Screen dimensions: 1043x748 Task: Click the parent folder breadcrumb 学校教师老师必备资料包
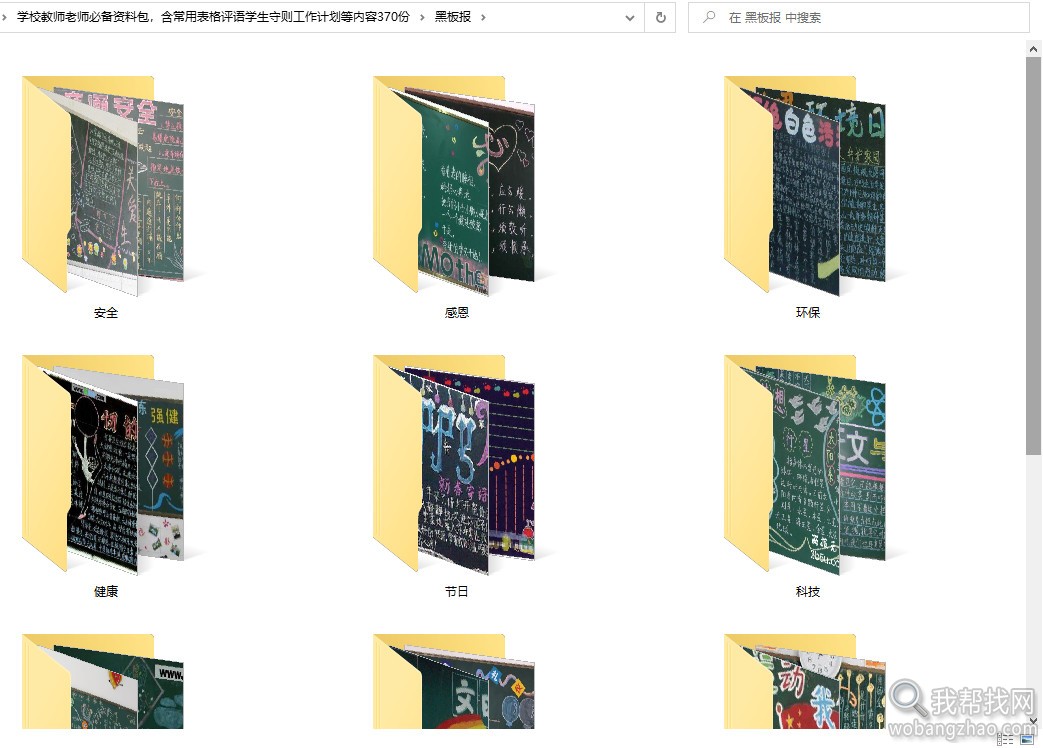click(x=214, y=17)
